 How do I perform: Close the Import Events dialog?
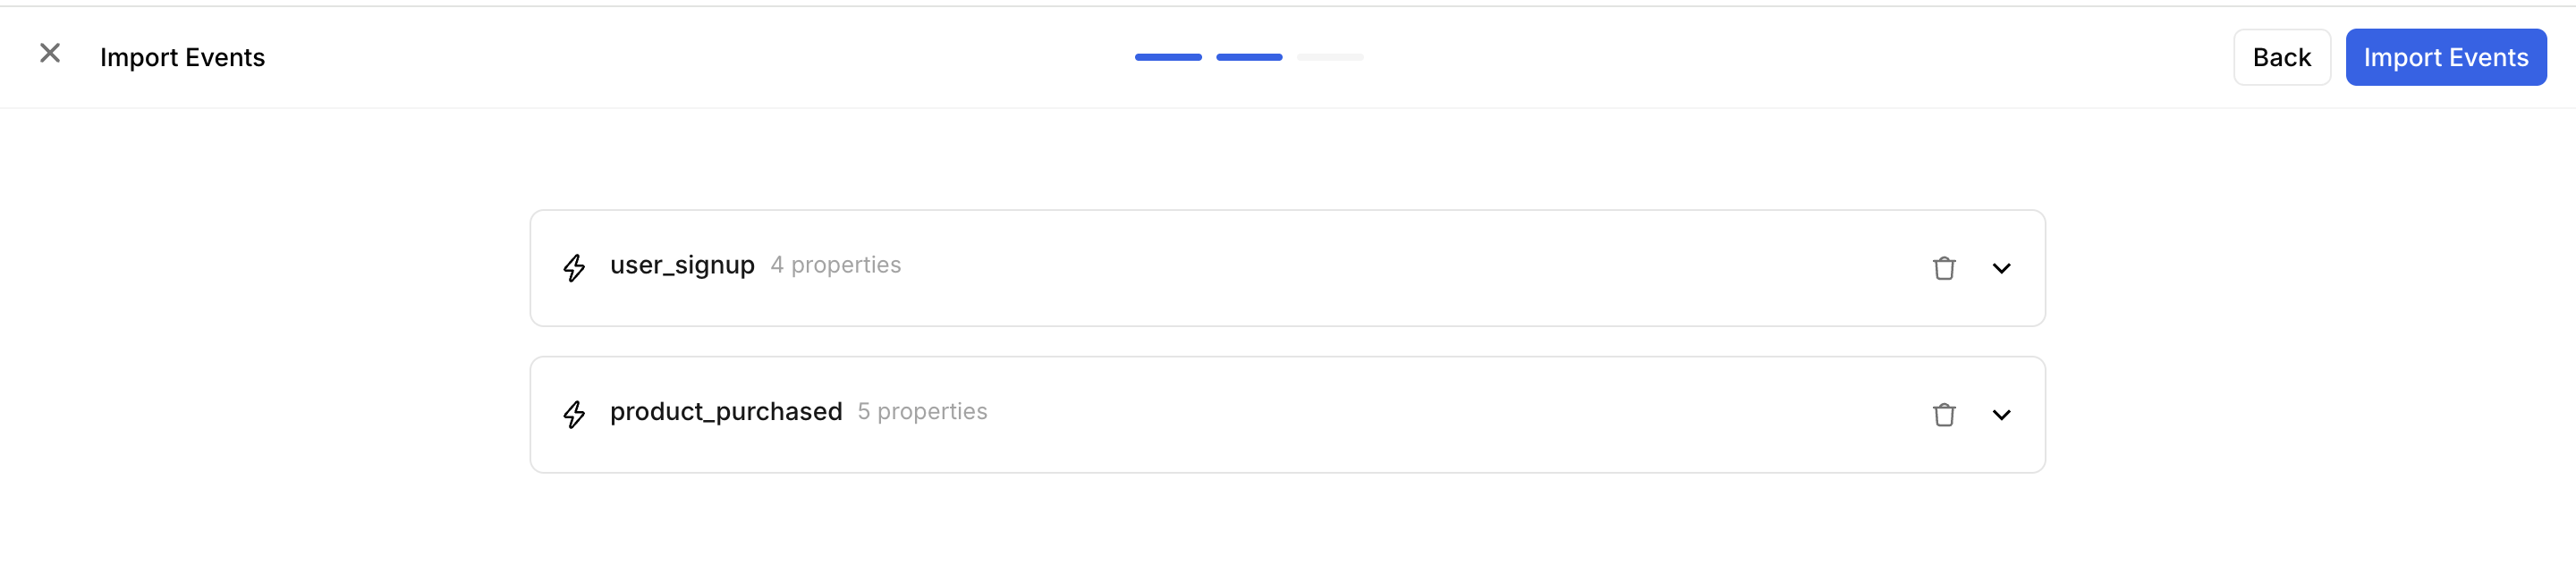[50, 53]
